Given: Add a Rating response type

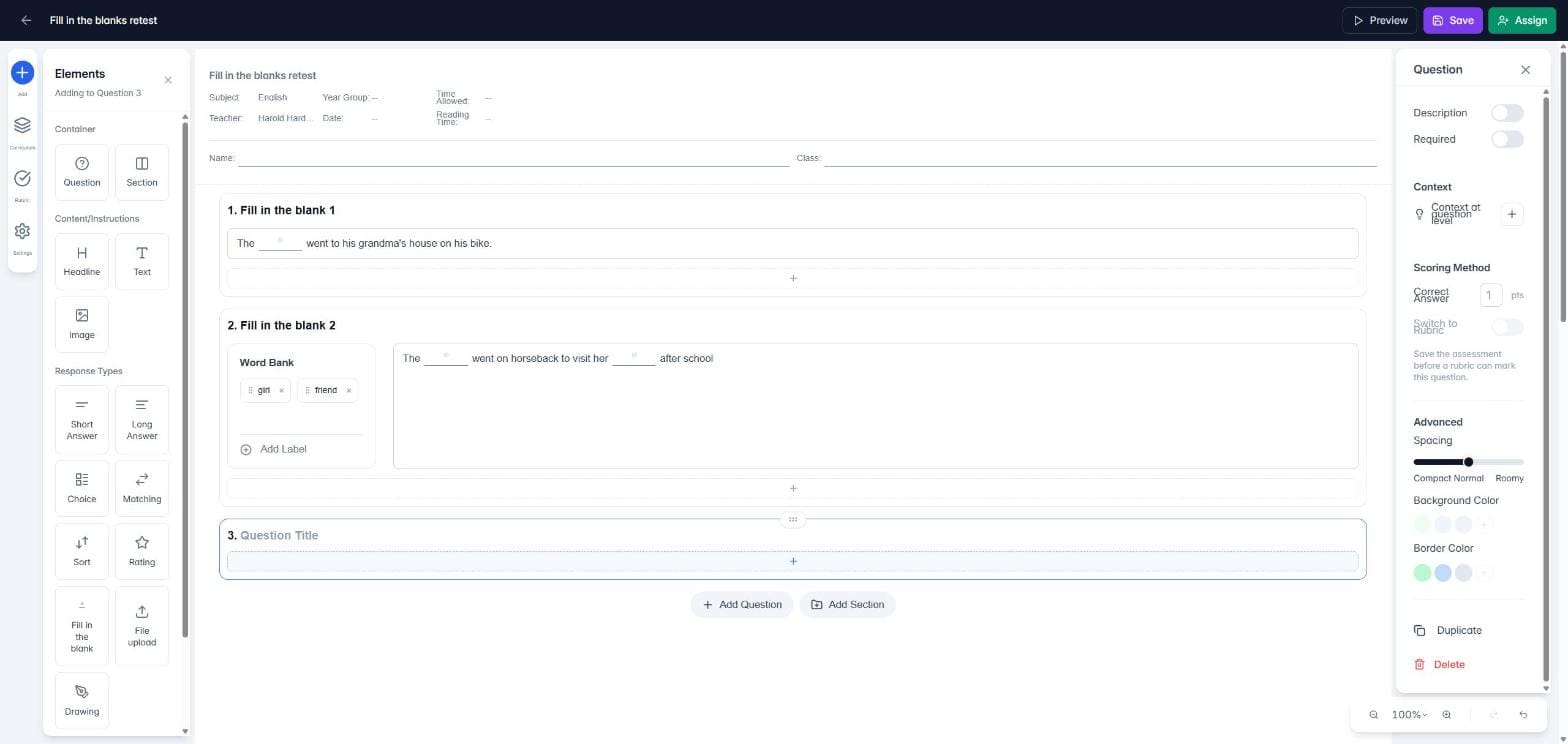Looking at the screenshot, I should pyautogui.click(x=142, y=551).
